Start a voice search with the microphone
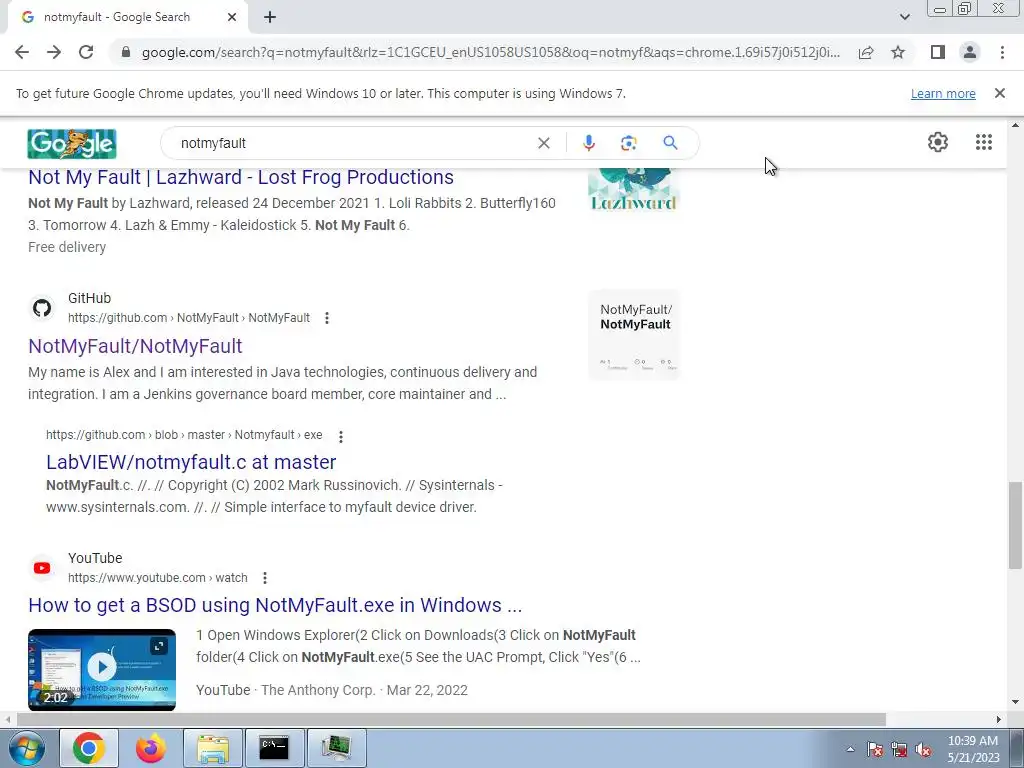 click(x=588, y=143)
